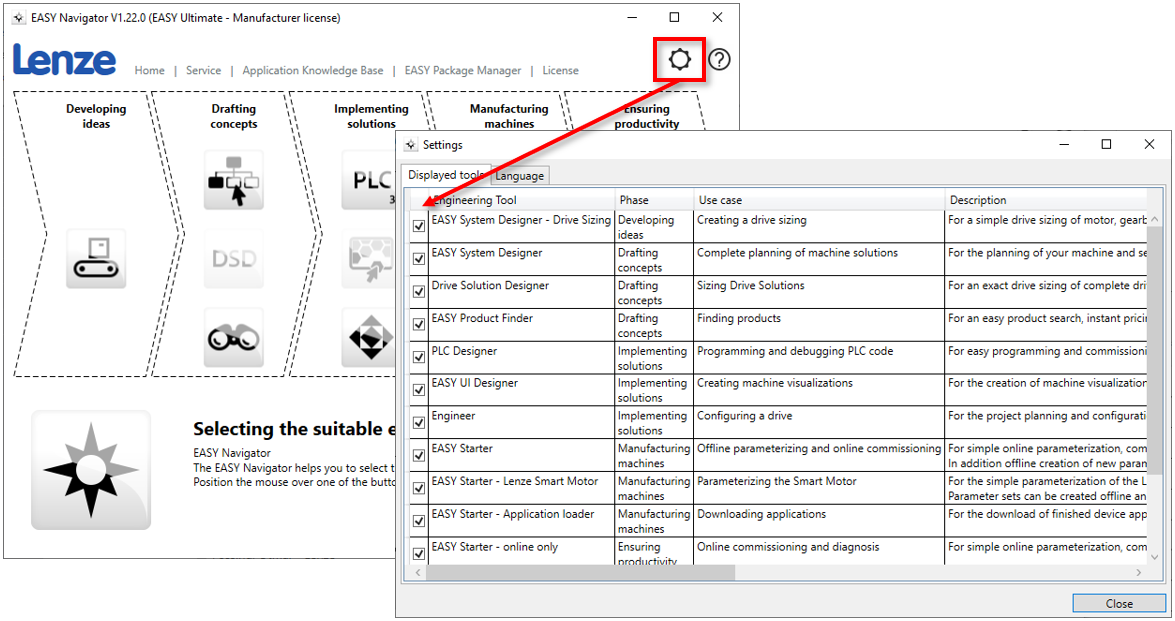
Task: Uncheck the EASY System Designer - Drive Sizing checkbox
Action: pos(419,226)
